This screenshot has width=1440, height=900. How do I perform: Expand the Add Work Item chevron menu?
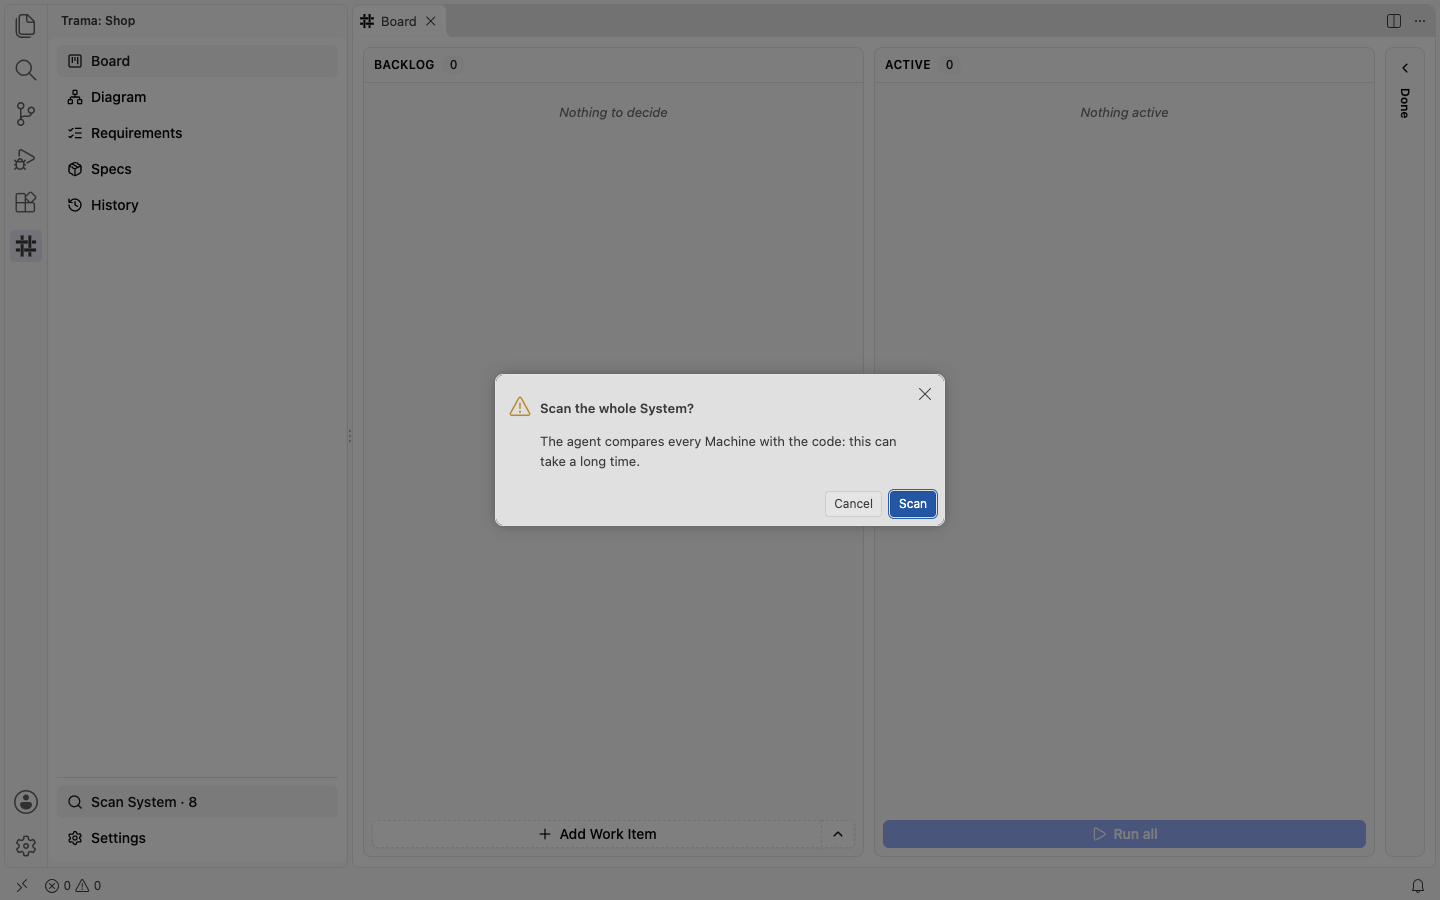838,834
